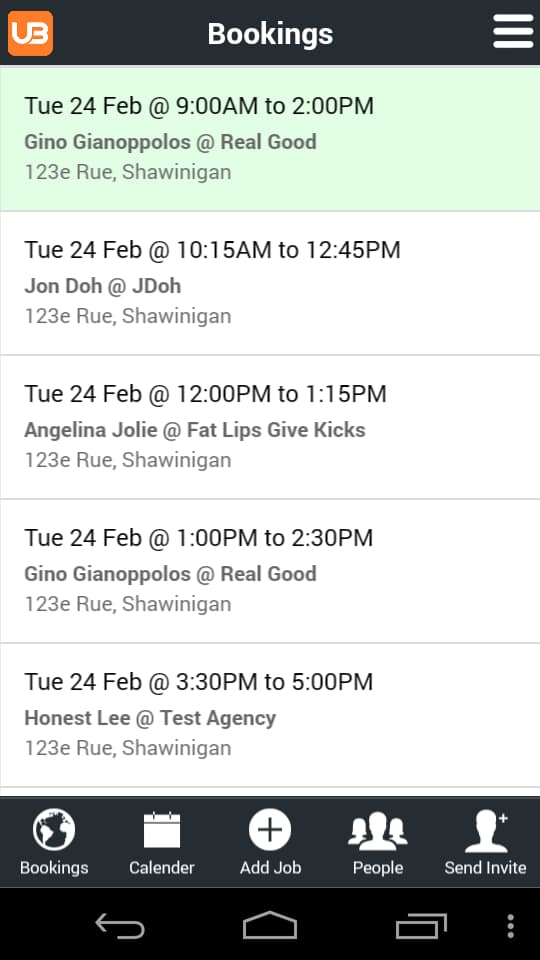Tap the Add Job text label

pyautogui.click(x=270, y=868)
